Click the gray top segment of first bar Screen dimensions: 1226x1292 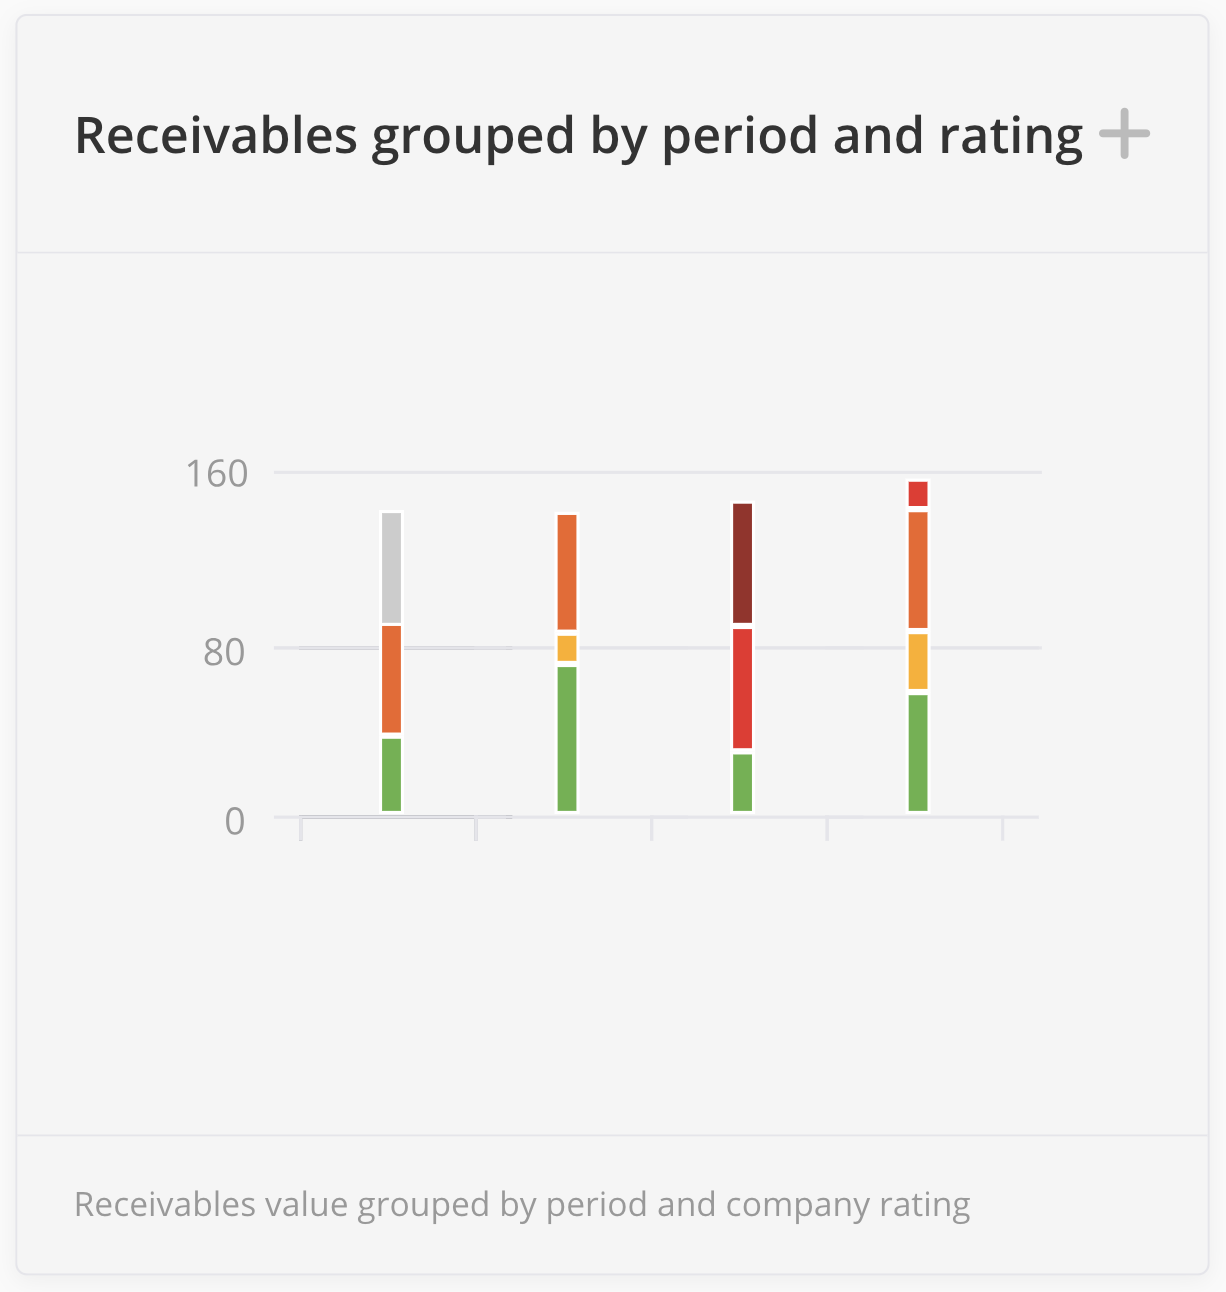click(391, 567)
